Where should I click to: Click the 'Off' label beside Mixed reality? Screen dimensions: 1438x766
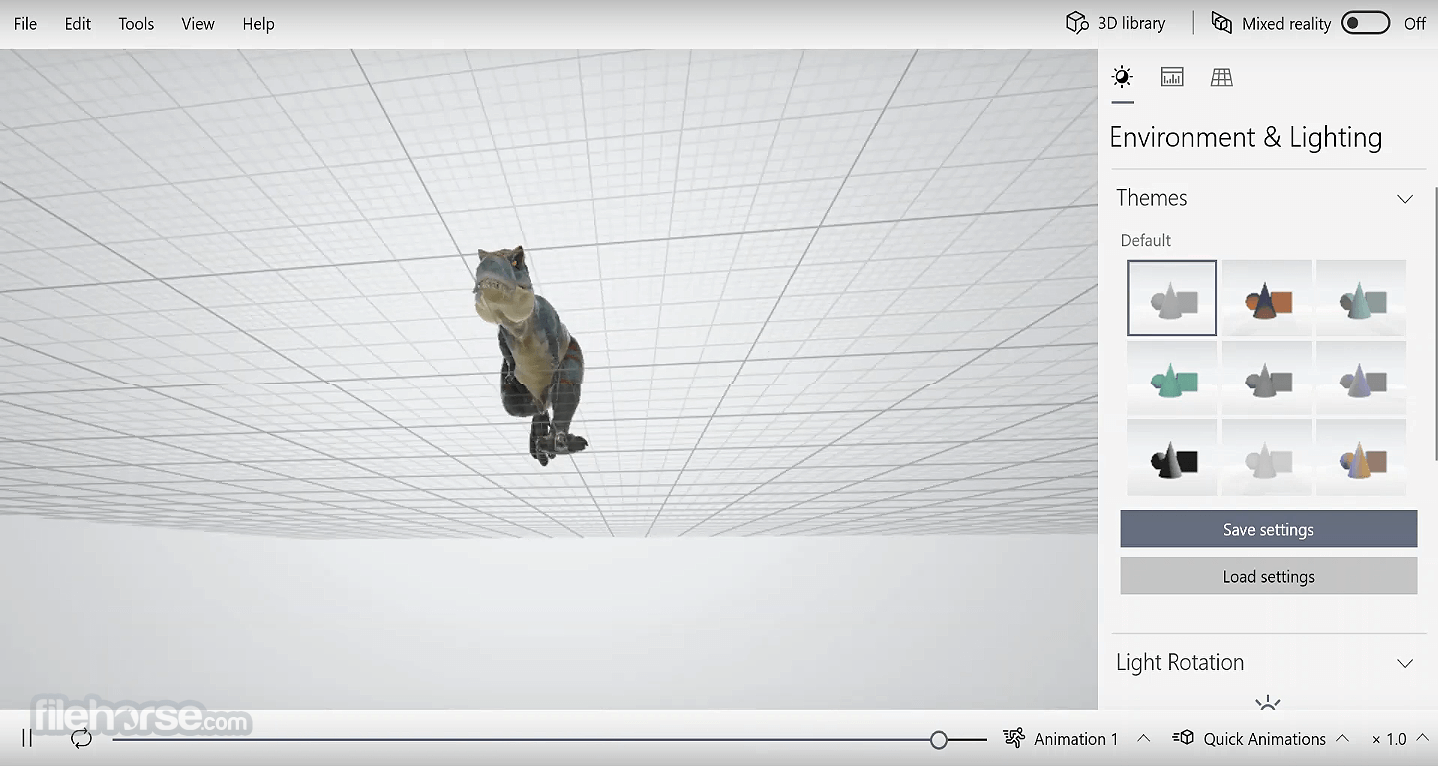pos(1414,24)
